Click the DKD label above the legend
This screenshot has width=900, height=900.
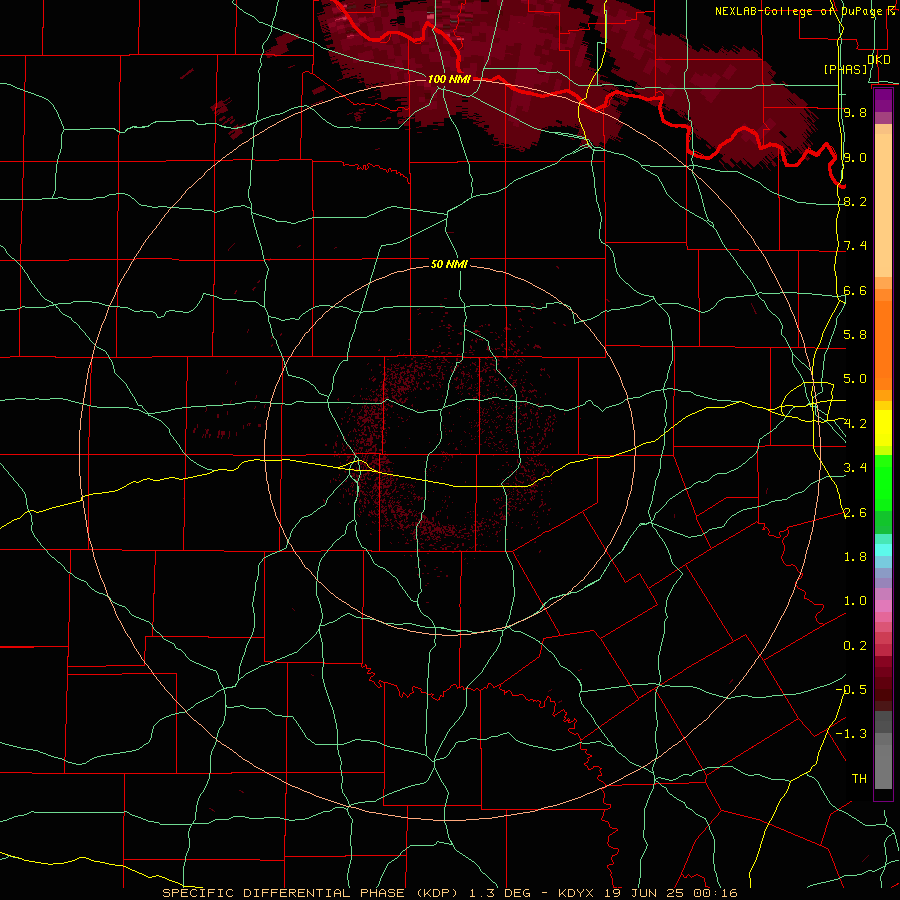tap(879, 60)
